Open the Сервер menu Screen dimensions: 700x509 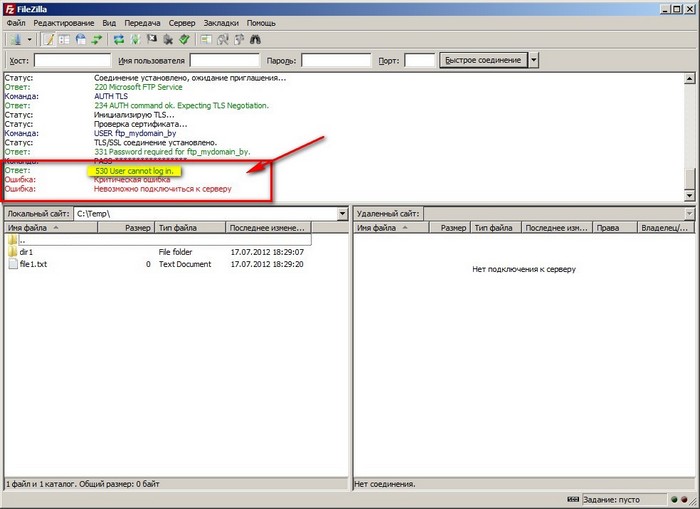182,23
